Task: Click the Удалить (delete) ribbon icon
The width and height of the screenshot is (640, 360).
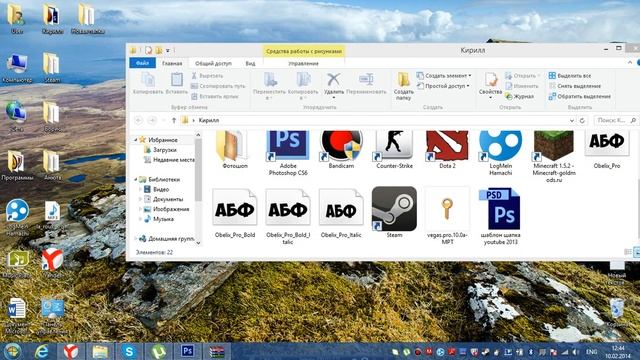Action: (333, 79)
